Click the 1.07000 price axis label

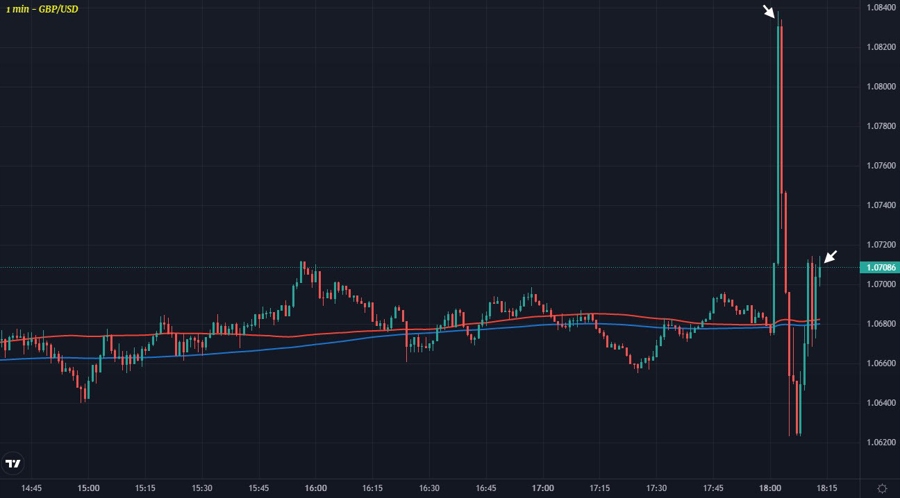(x=880, y=285)
